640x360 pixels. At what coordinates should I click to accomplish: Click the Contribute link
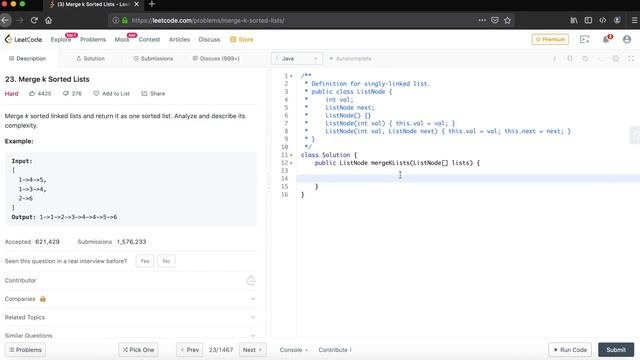tap(335, 350)
